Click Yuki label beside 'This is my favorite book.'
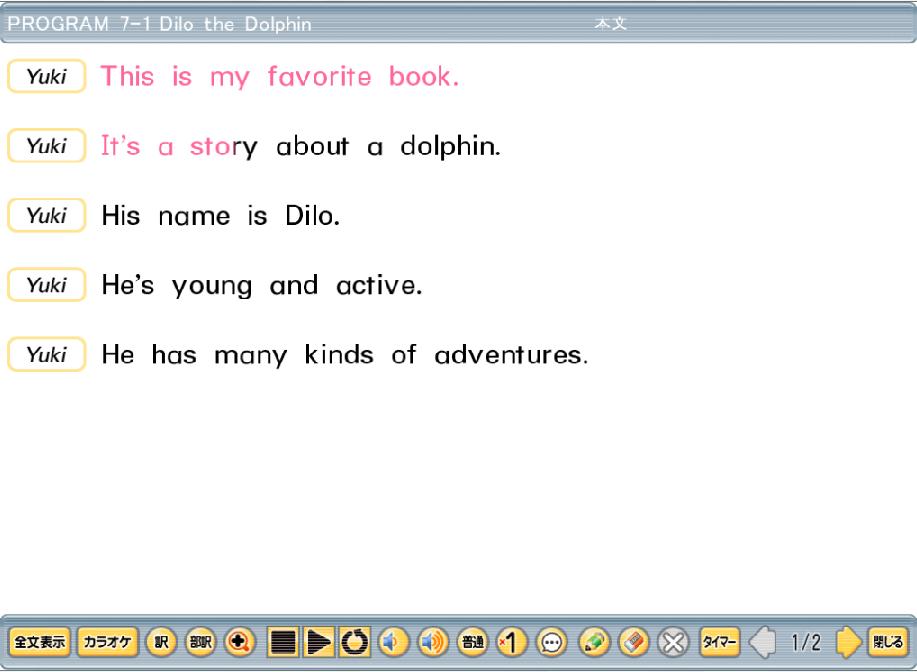 tap(47, 76)
